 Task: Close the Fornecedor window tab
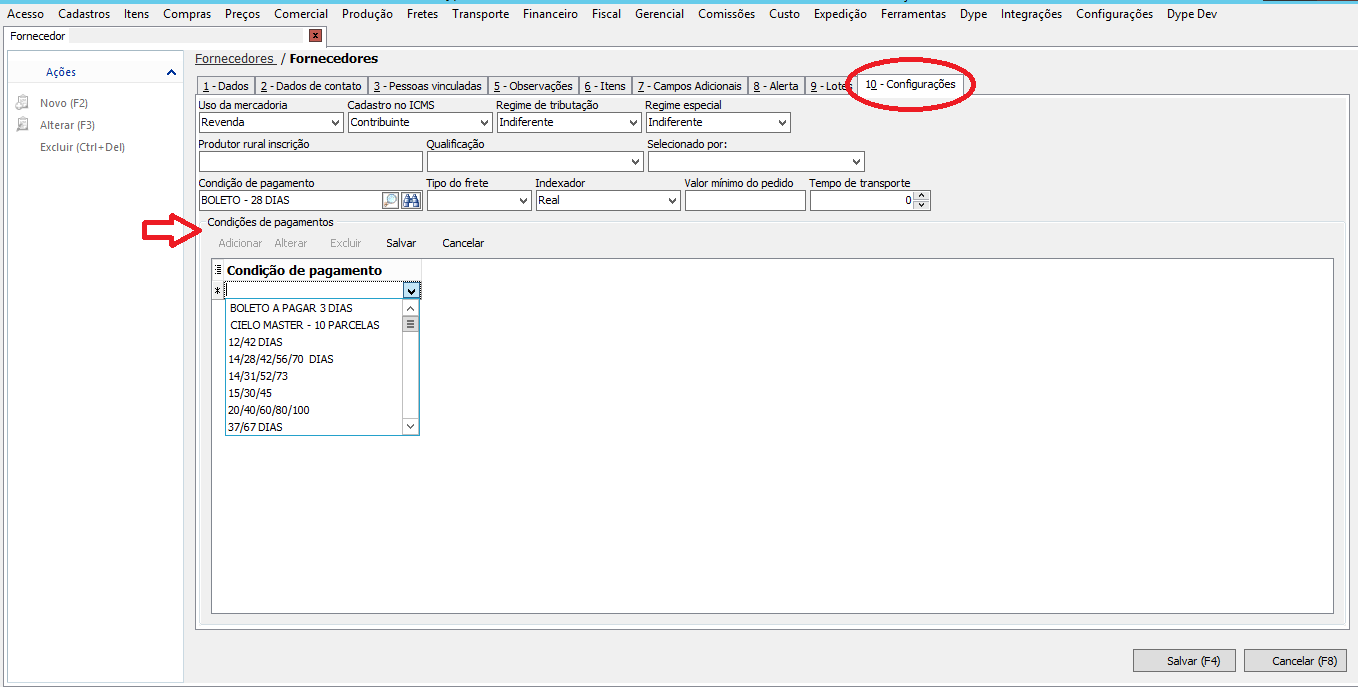315,36
